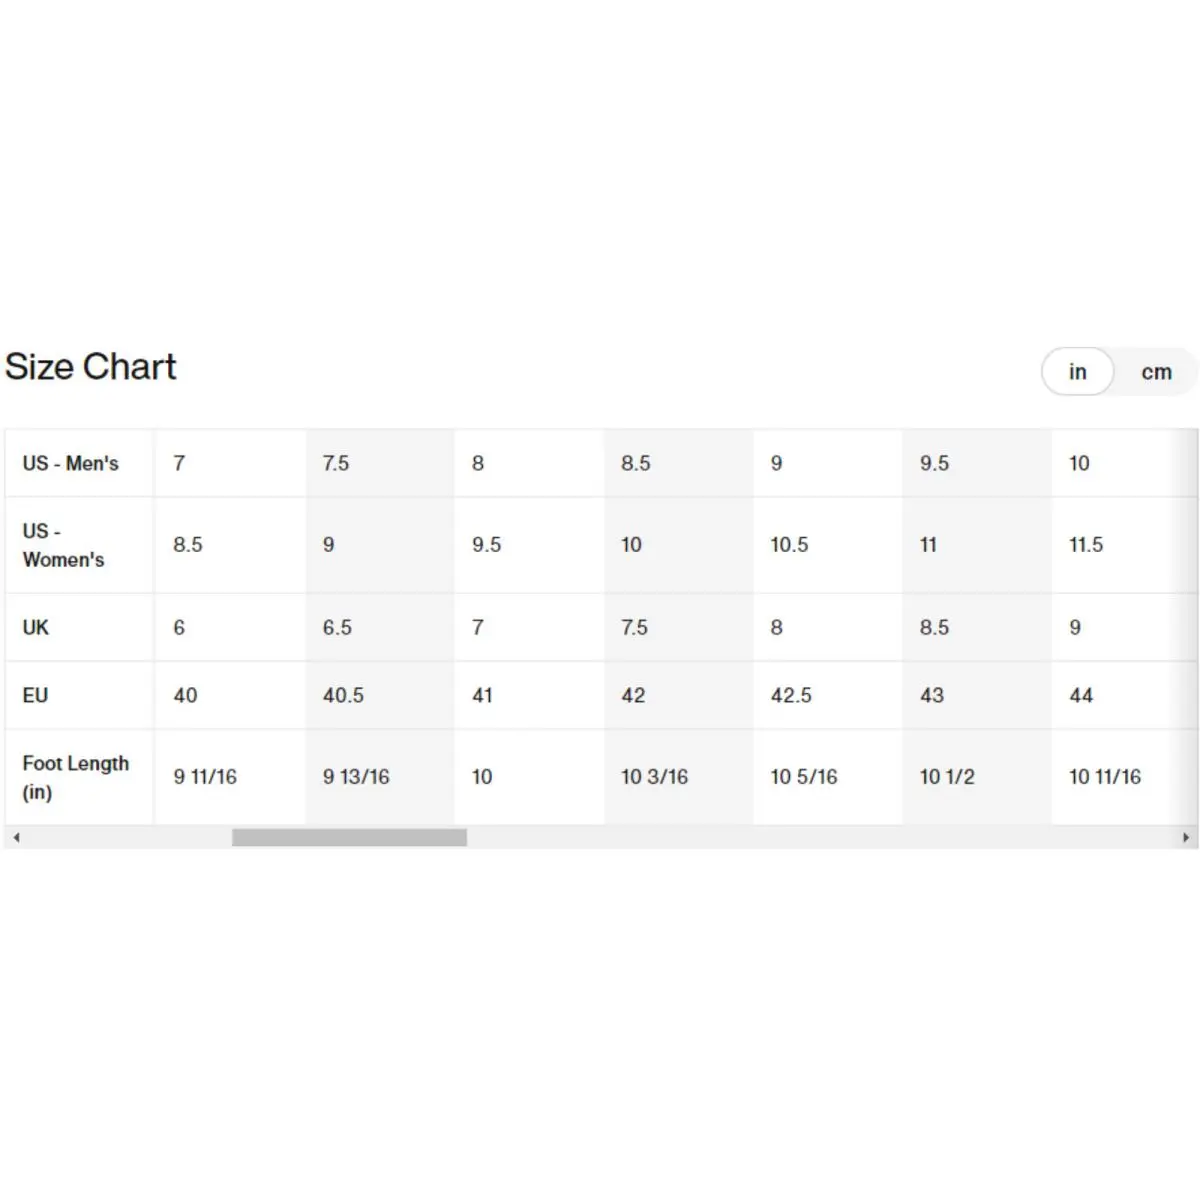Click the right scroll arrow

pyautogui.click(x=1186, y=838)
